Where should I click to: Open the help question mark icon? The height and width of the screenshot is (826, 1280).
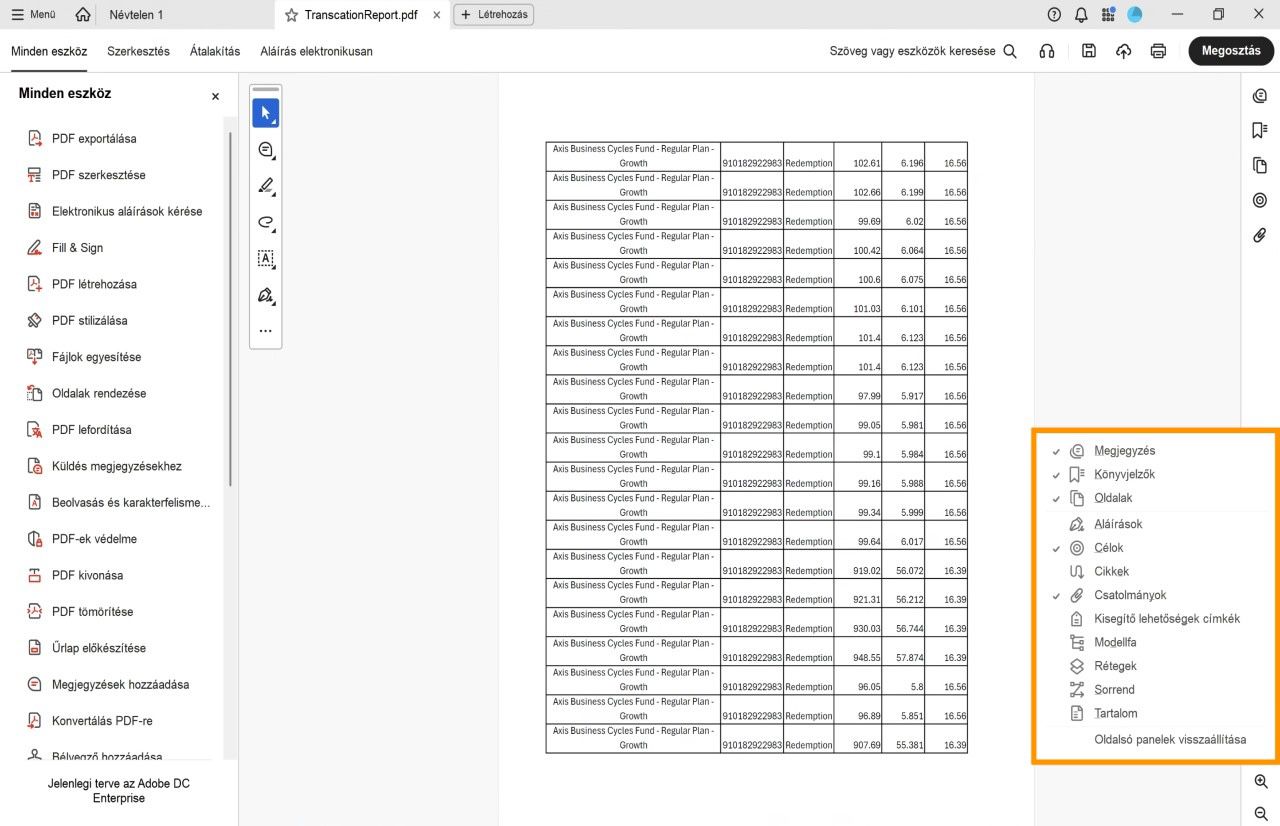(1054, 15)
